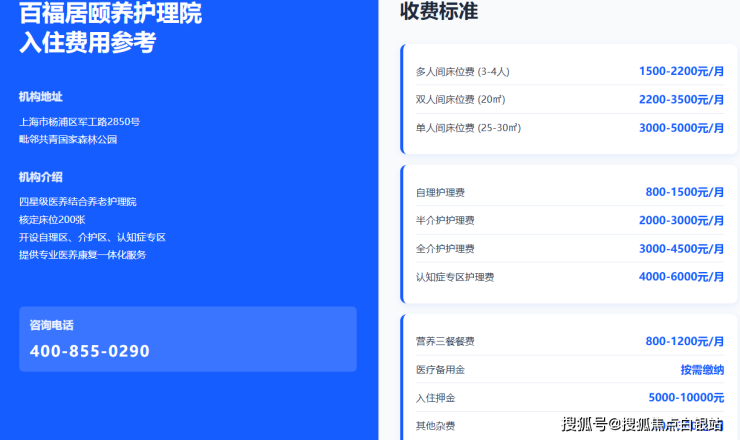Image resolution: width=740 pixels, height=440 pixels.
Task: Click the line 开设自理区、介护区、认知症专区
Action: click(92, 237)
